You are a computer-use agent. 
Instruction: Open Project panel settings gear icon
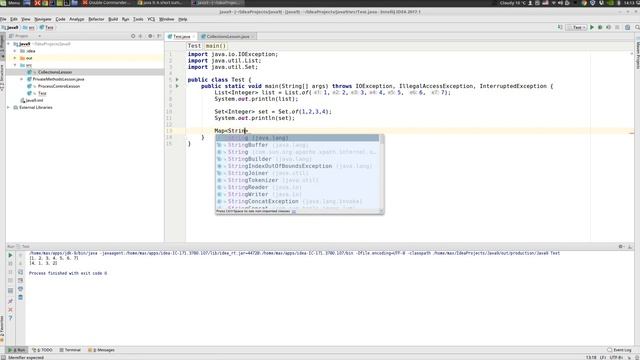[150, 36]
